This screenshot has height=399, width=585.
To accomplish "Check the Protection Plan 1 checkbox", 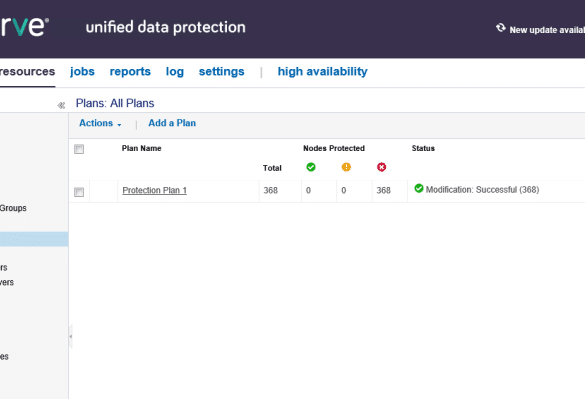I will click(79, 192).
